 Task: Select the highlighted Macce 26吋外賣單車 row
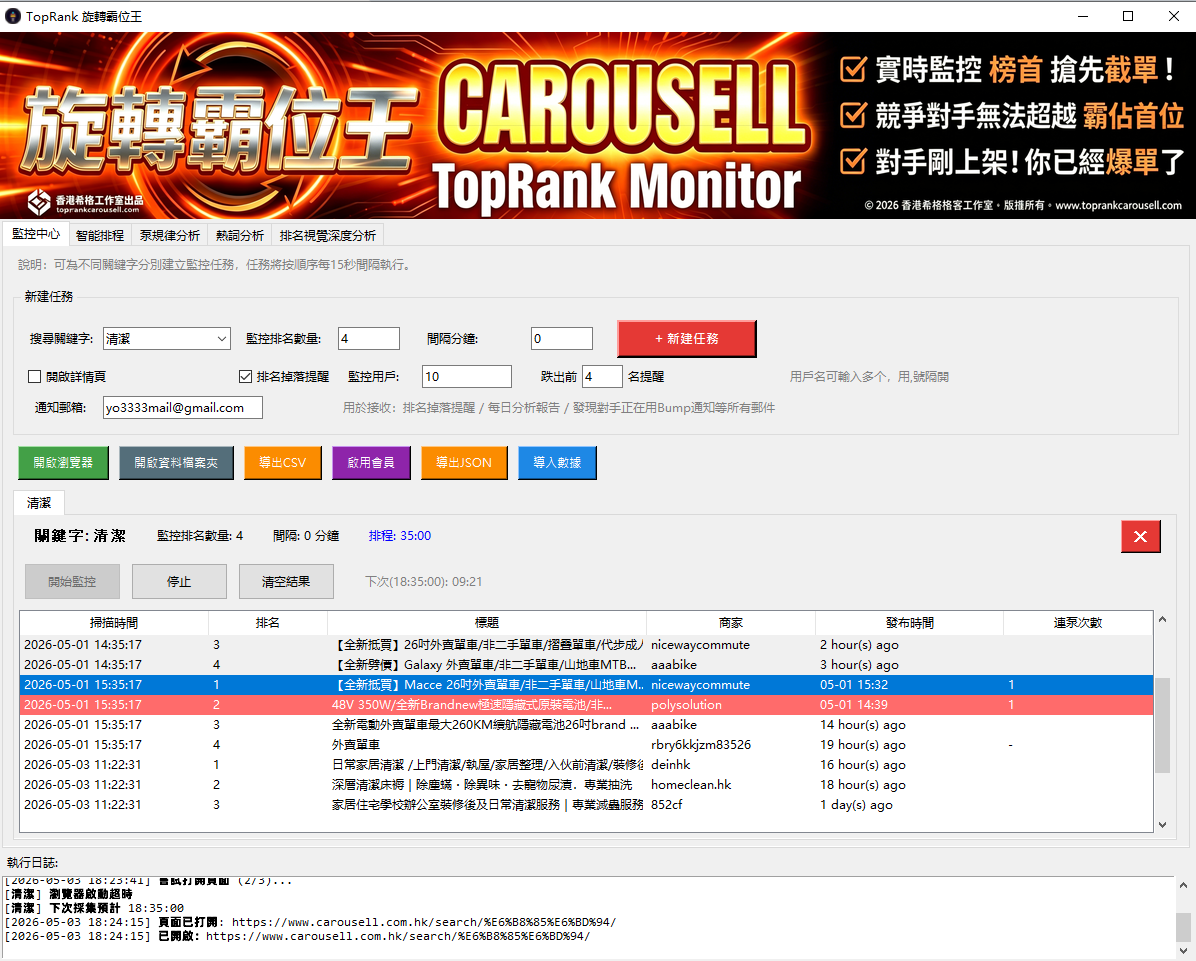(x=587, y=685)
